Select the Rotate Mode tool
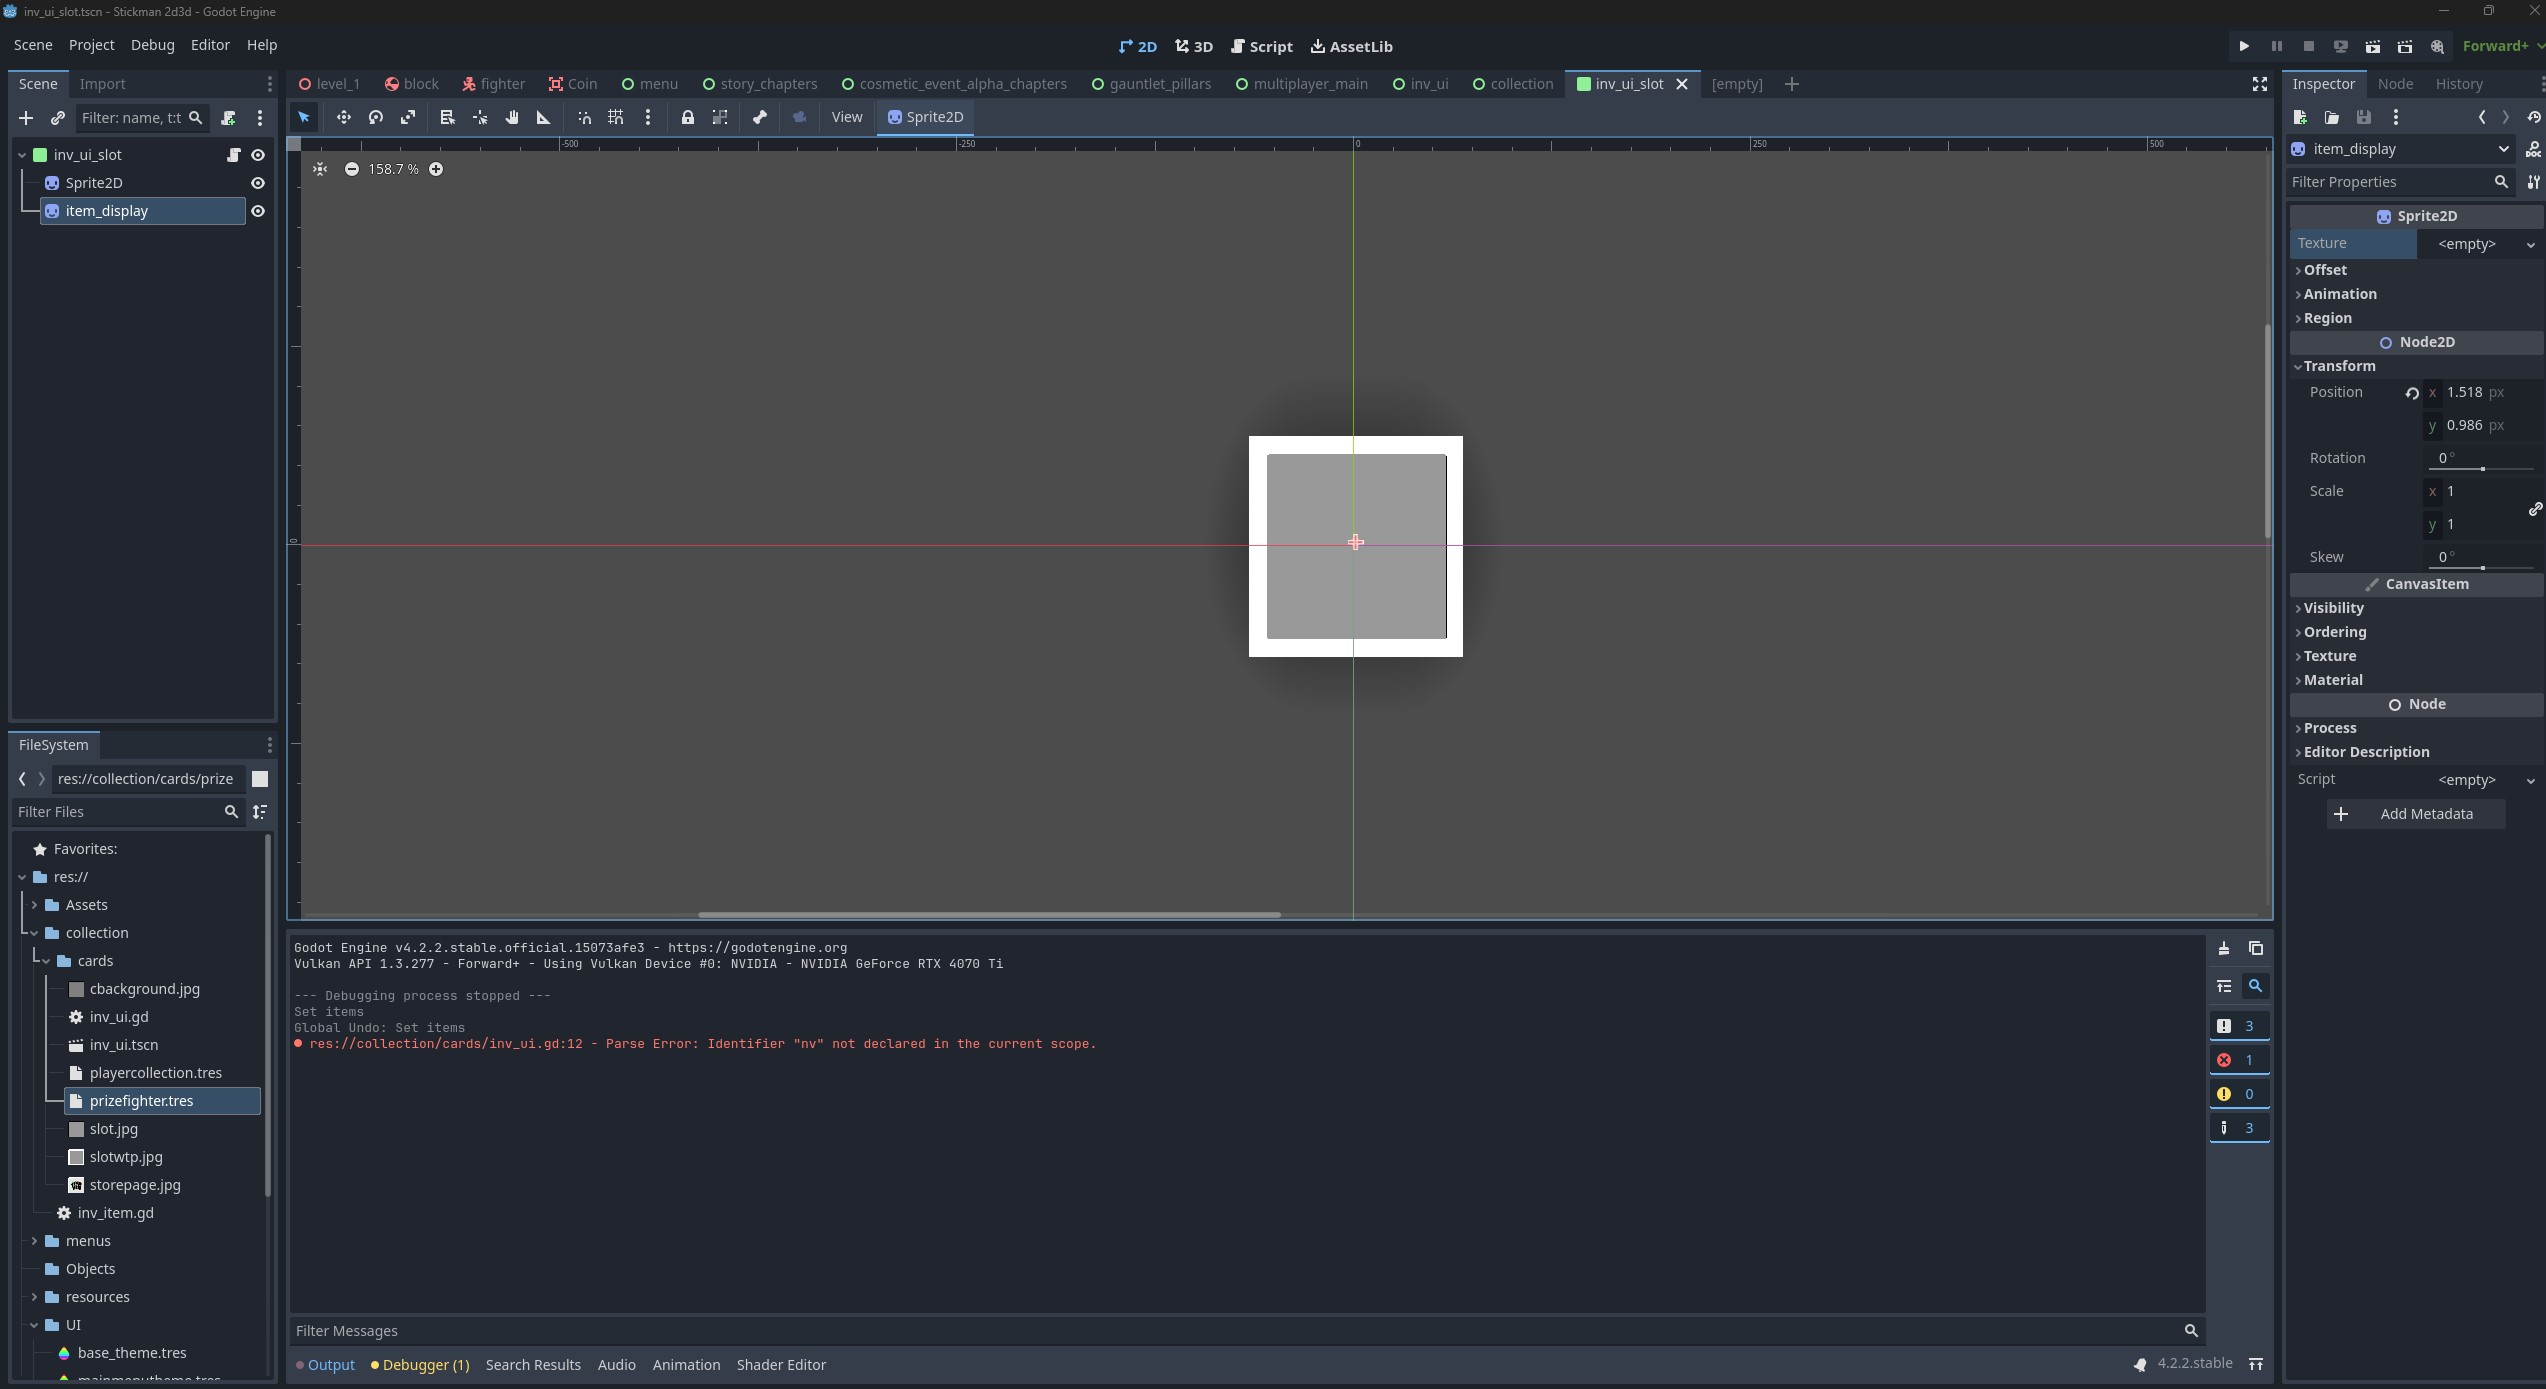2546x1389 pixels. (375, 117)
